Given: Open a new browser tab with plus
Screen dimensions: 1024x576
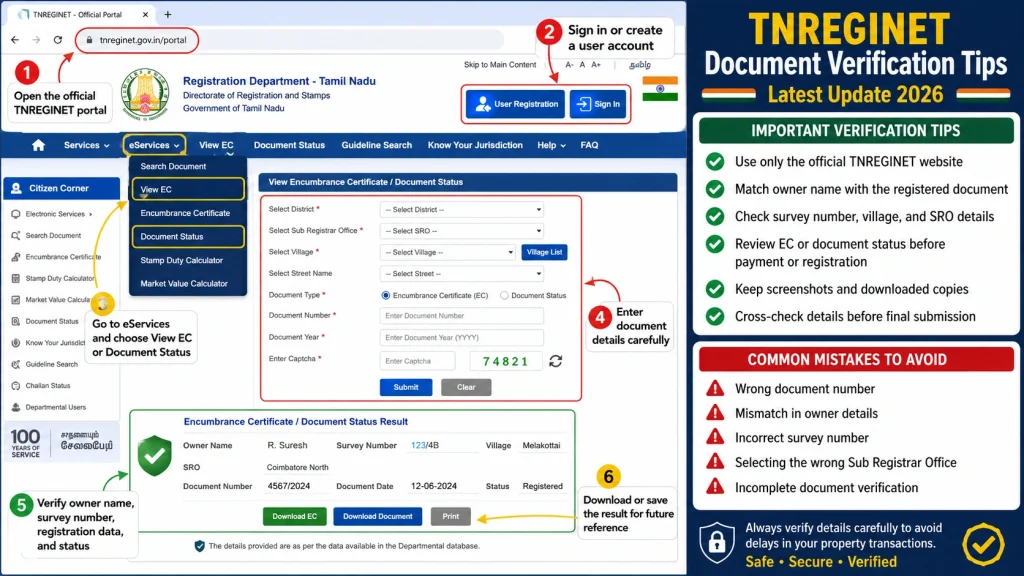Looking at the screenshot, I should click(x=168, y=14).
